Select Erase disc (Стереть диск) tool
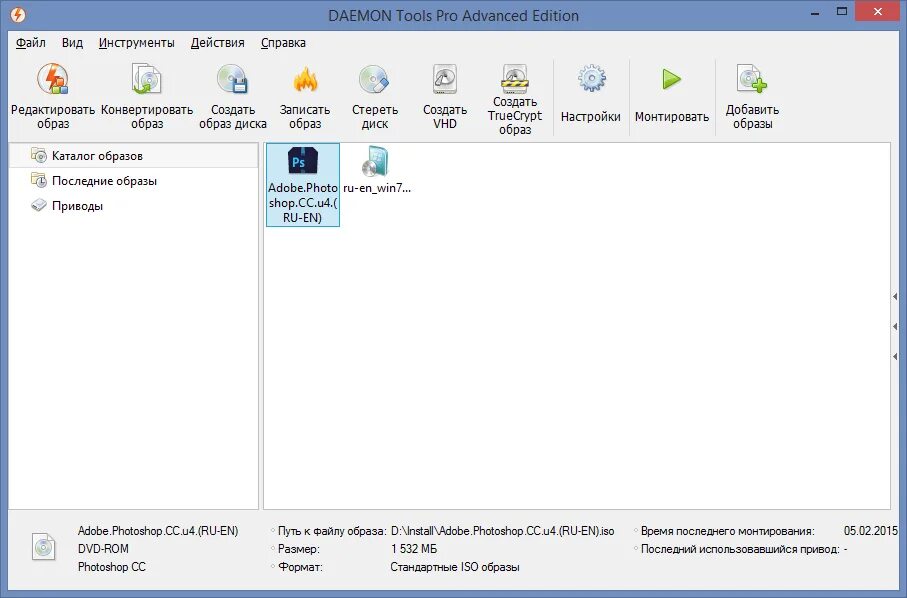Viewport: 907px width, 598px height. click(x=374, y=79)
